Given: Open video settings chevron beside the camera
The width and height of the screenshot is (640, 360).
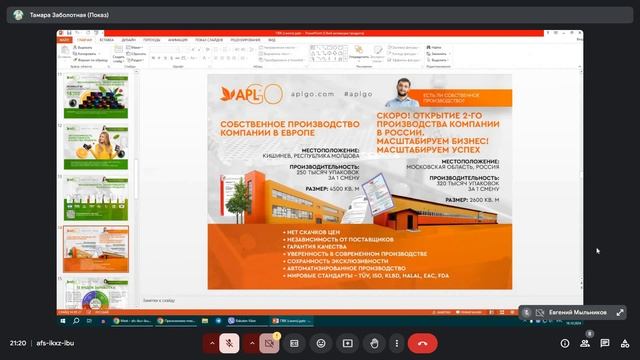Looking at the screenshot, I should coord(252,343).
